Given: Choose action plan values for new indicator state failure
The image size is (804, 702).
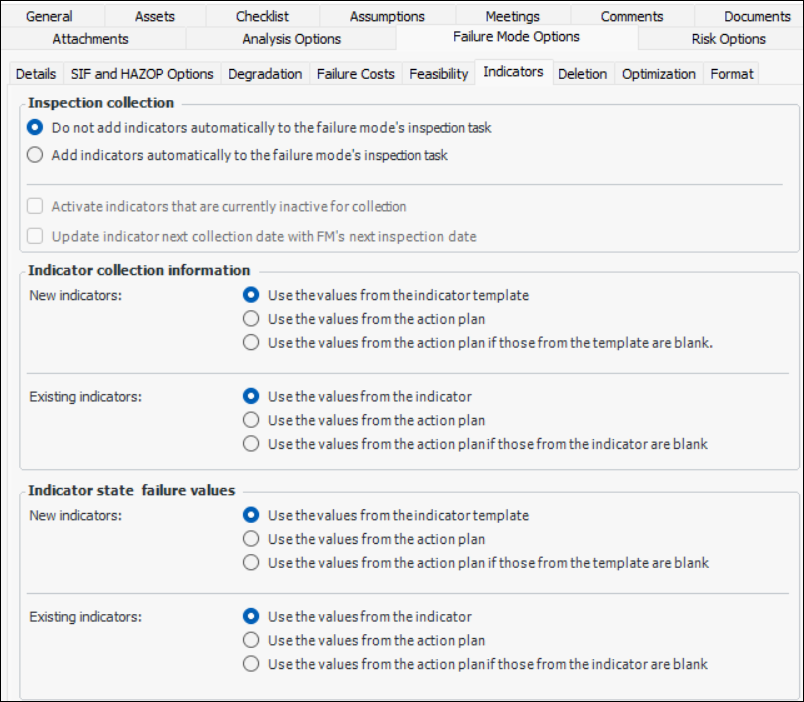Looking at the screenshot, I should click(251, 539).
